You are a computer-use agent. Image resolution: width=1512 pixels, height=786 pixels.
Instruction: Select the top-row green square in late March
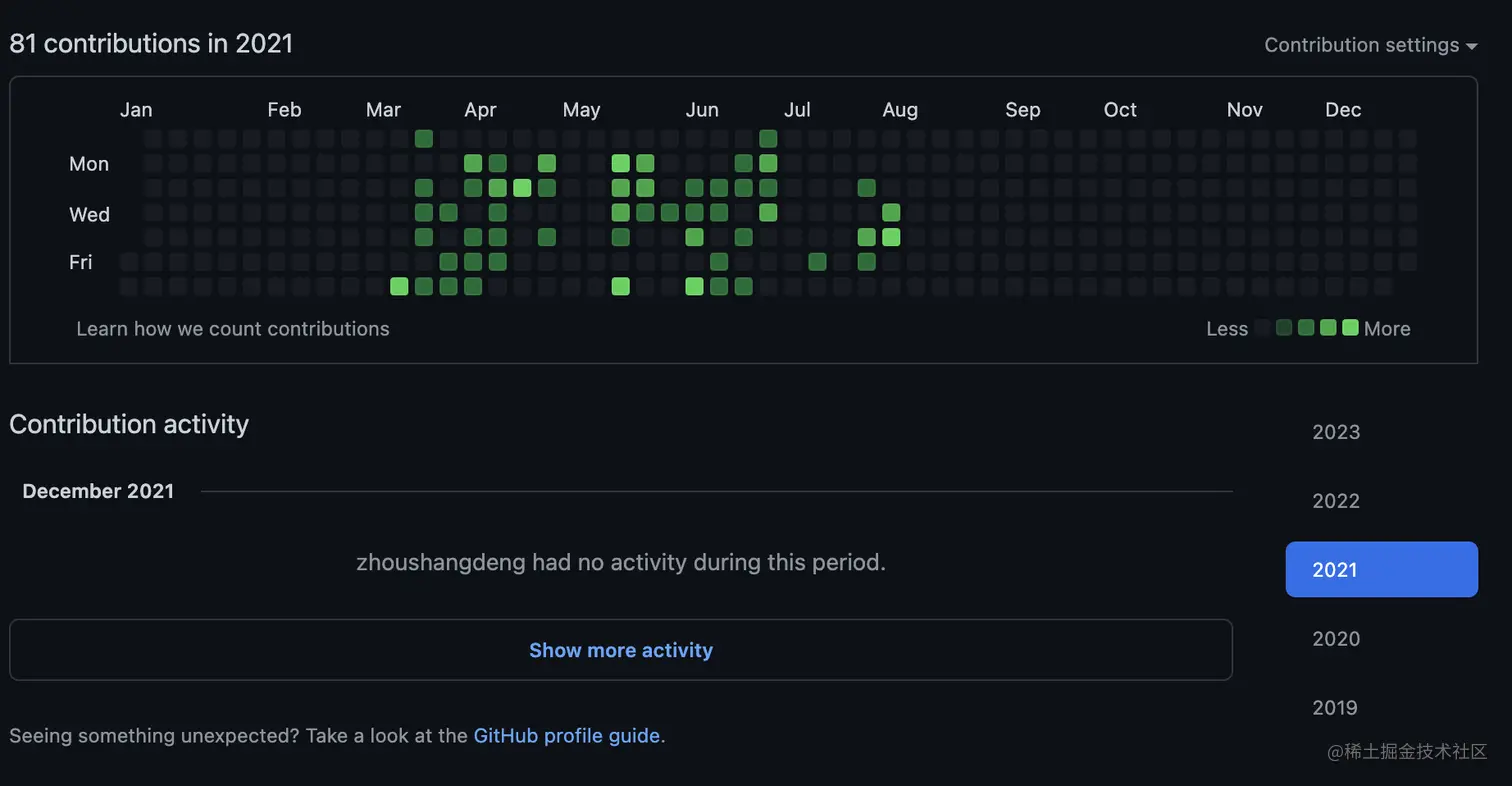[x=424, y=138]
